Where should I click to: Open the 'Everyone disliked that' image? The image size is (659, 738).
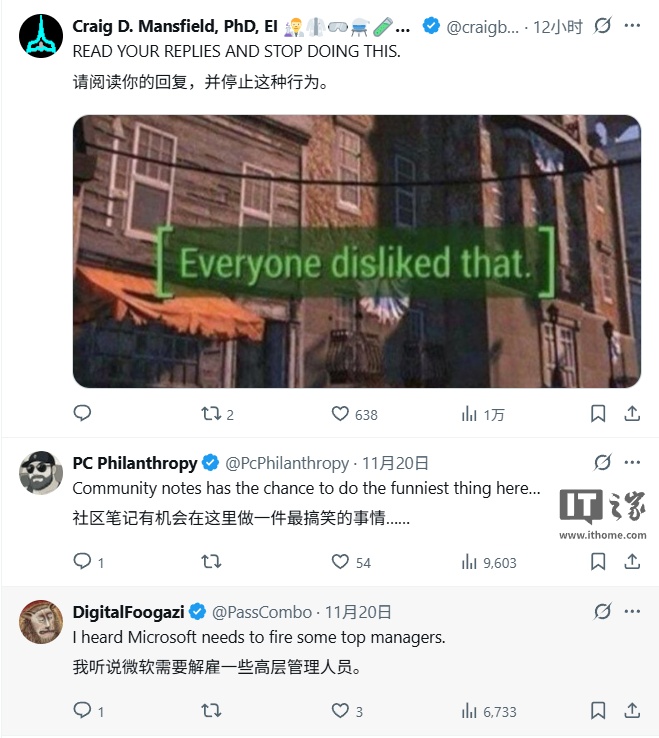pos(357,251)
